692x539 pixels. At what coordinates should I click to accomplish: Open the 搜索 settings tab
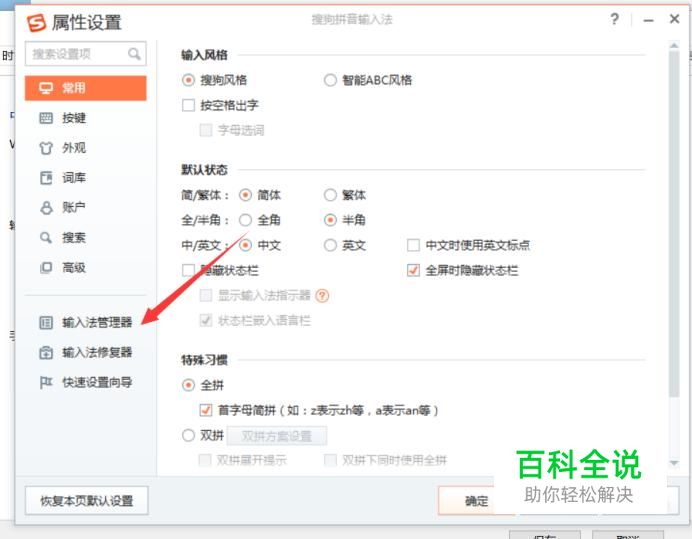pyautogui.click(x=74, y=237)
